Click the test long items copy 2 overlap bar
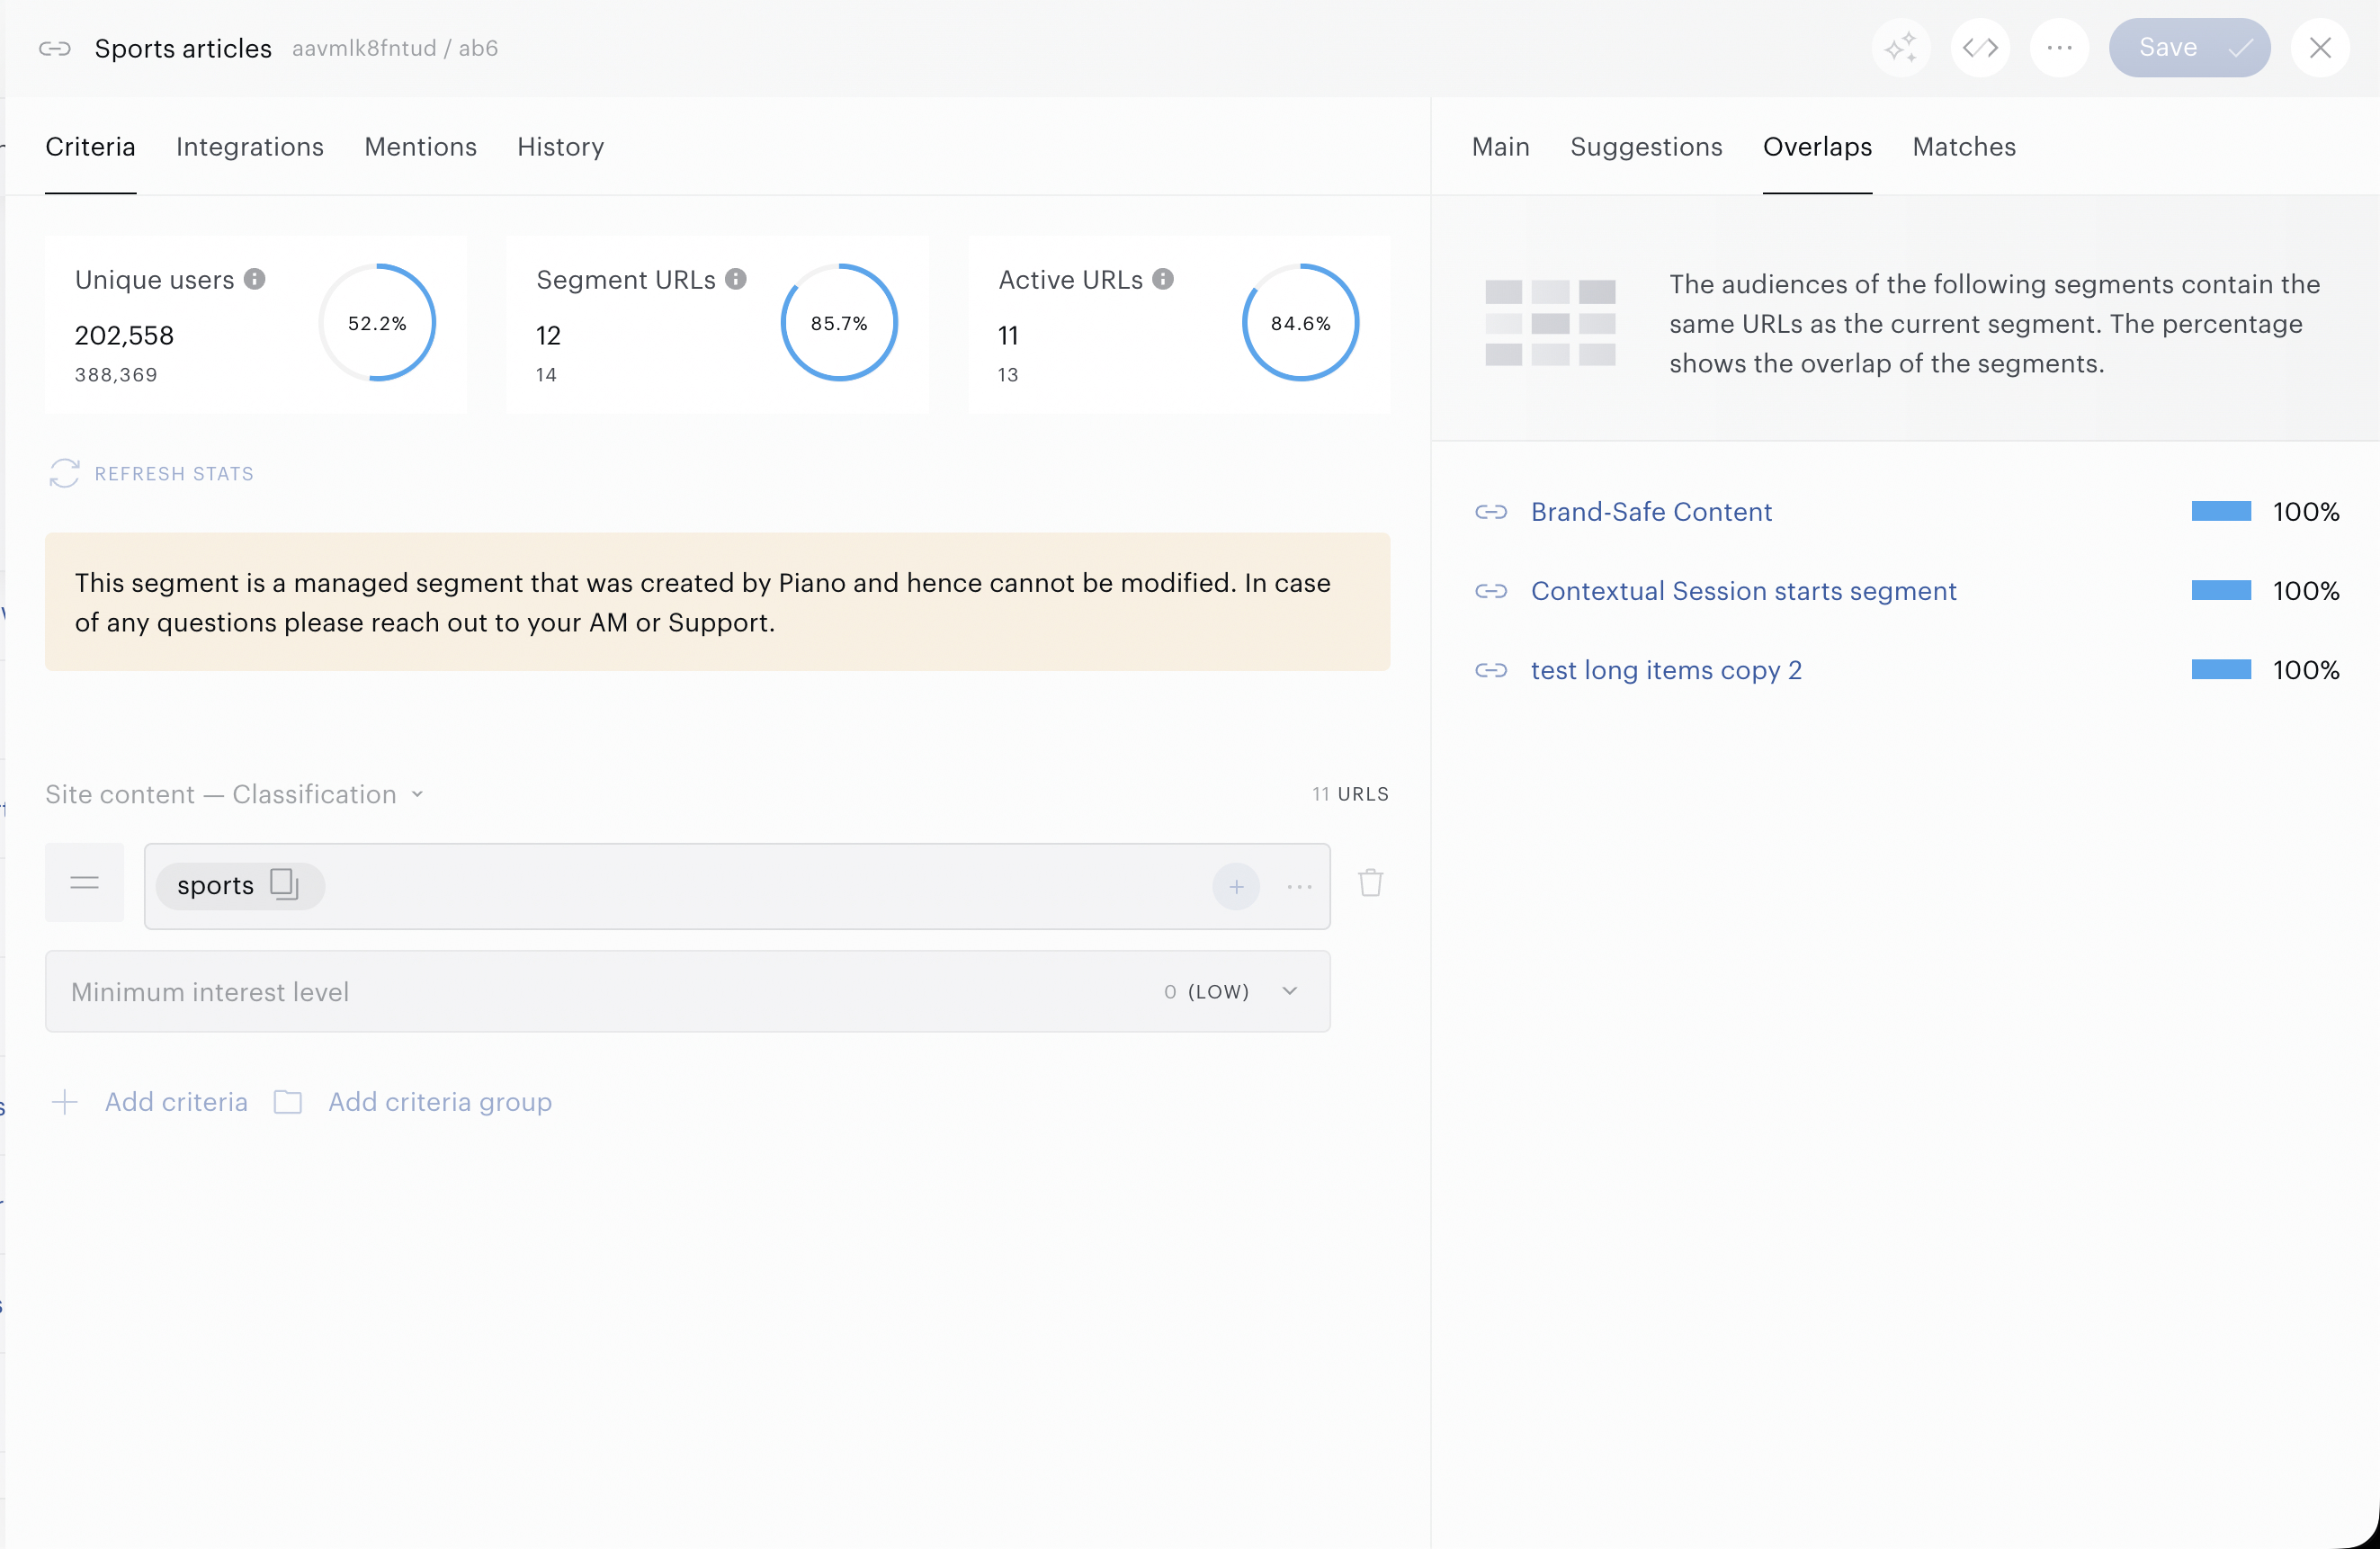The width and height of the screenshot is (2380, 1549). (x=2221, y=669)
